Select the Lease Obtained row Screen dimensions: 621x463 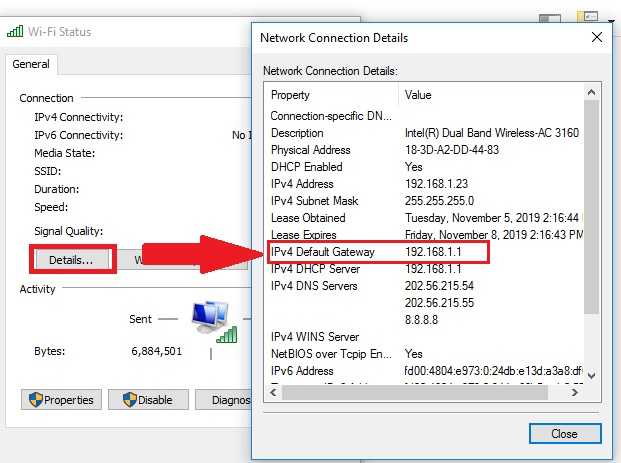tap(425, 218)
